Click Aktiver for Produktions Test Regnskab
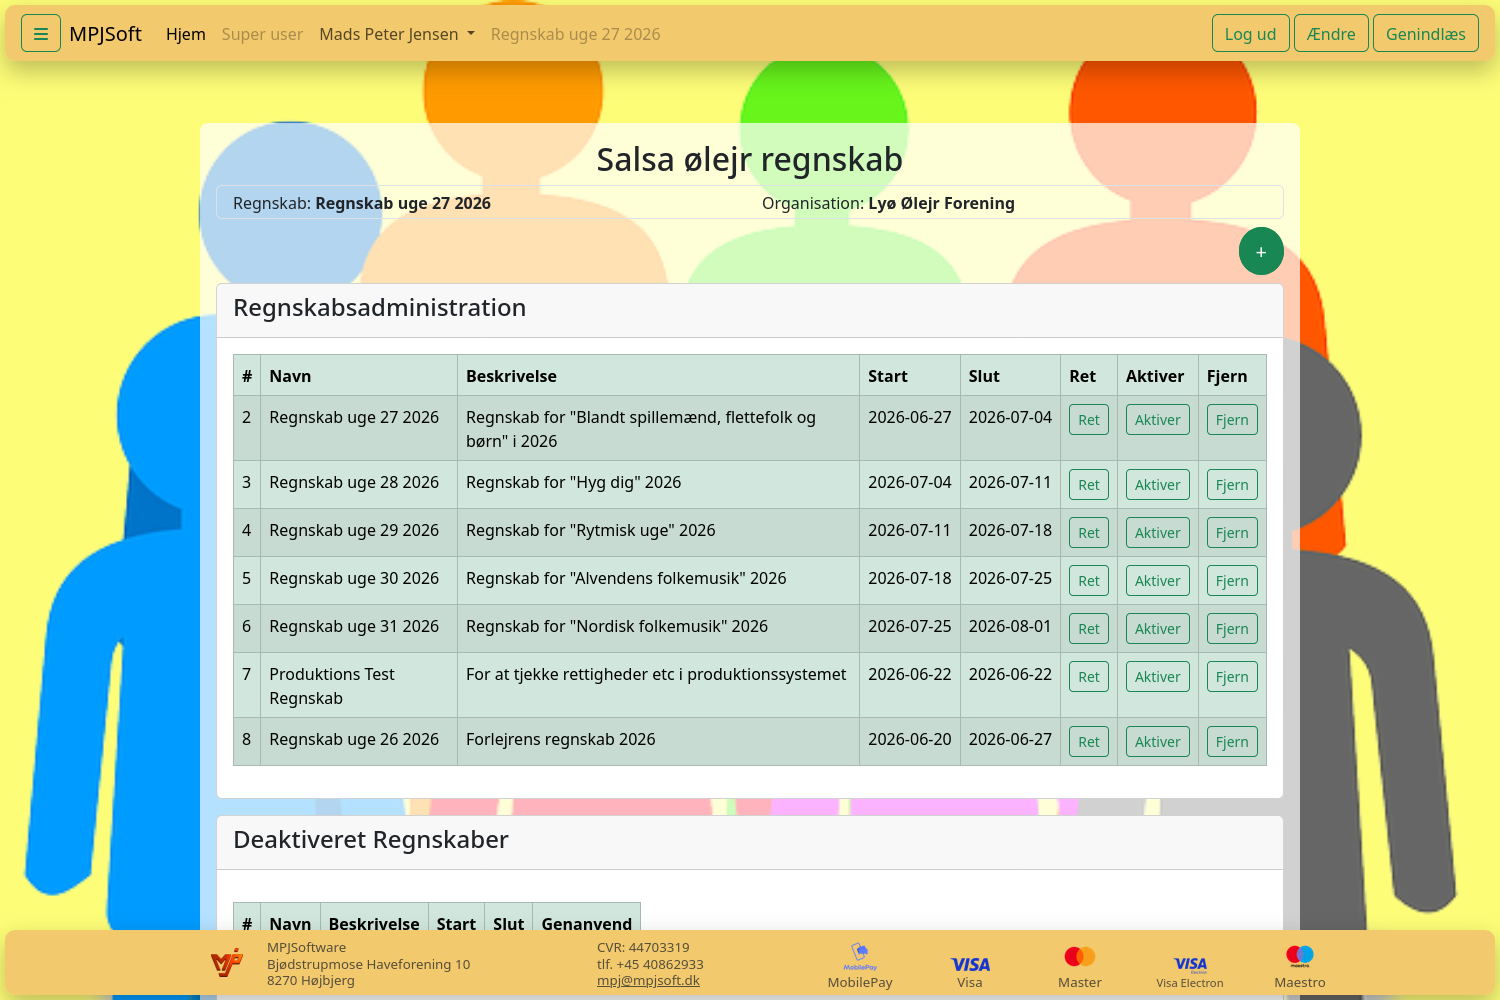Image resolution: width=1500 pixels, height=1000 pixels. pyautogui.click(x=1158, y=677)
